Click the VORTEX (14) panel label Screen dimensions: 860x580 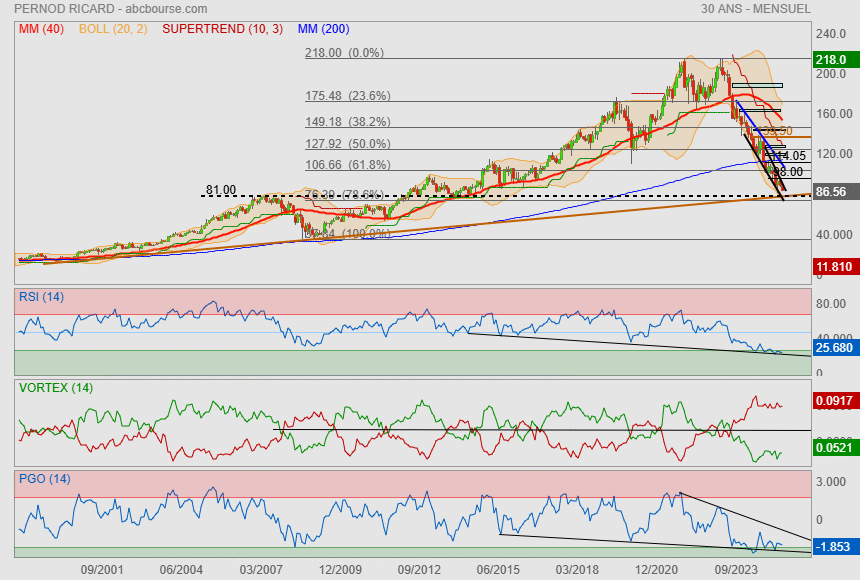[x=56, y=388]
